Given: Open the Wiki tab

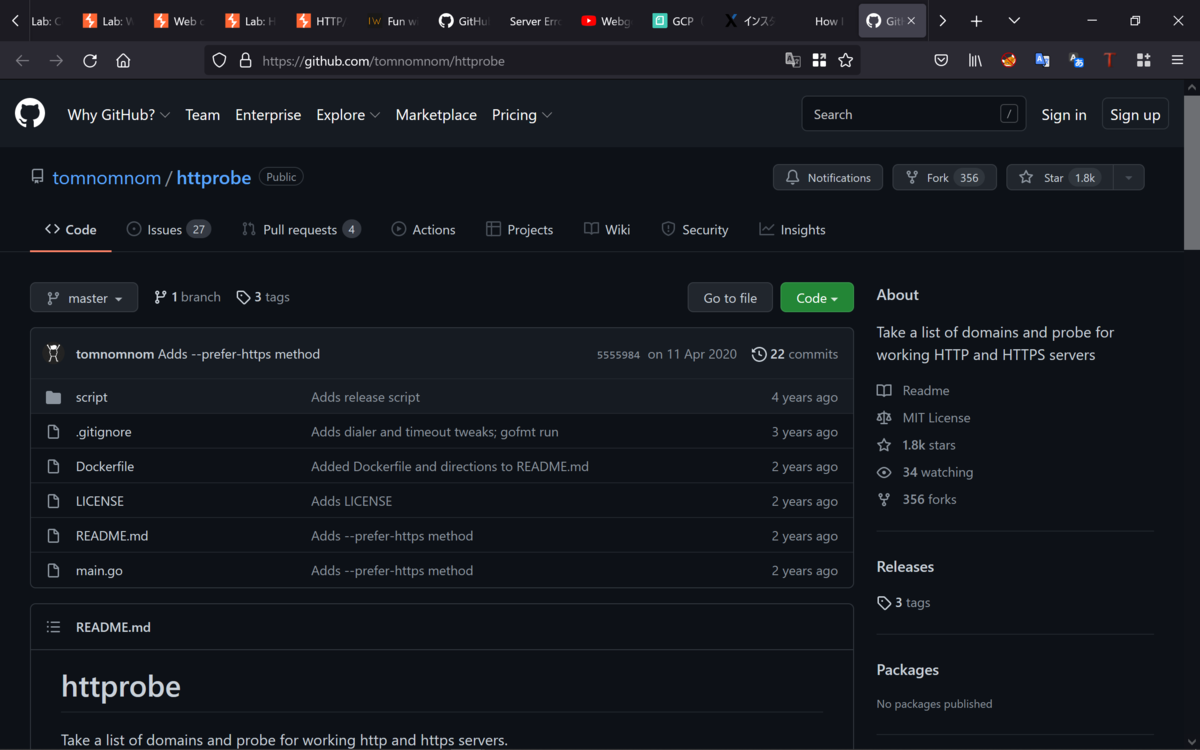Looking at the screenshot, I should click(x=607, y=230).
